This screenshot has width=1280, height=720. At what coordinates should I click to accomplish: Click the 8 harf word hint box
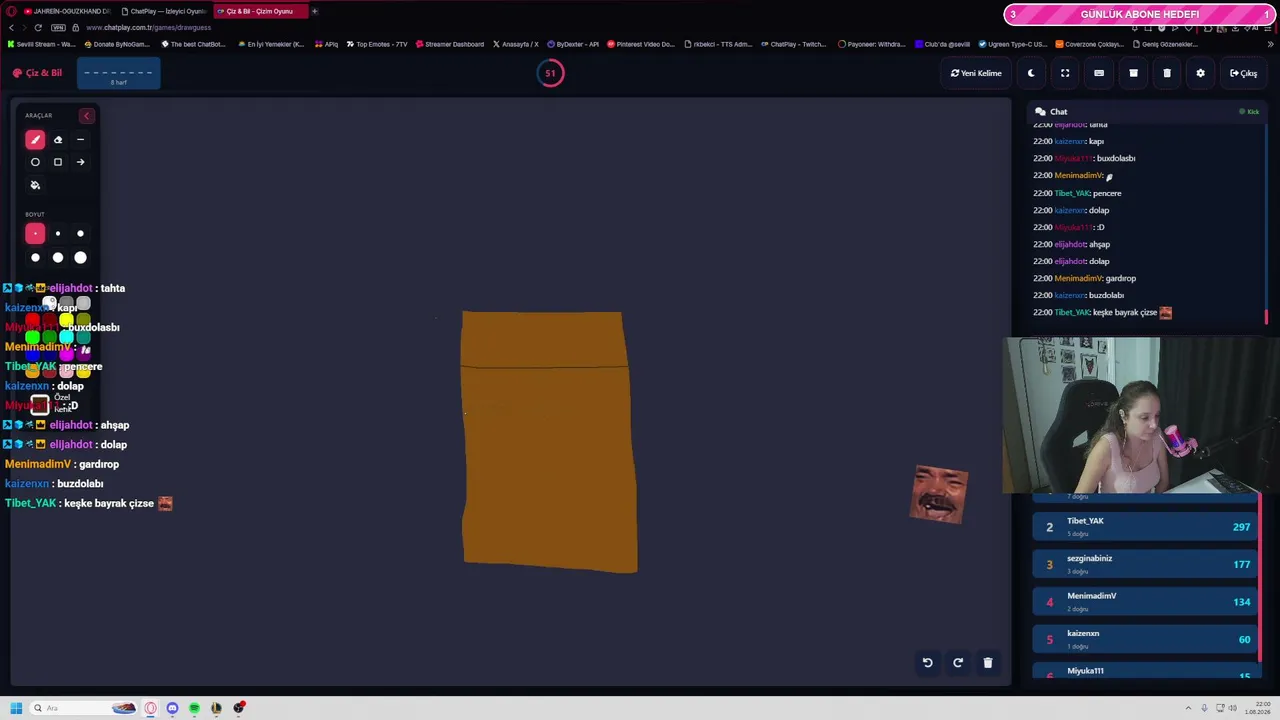coord(118,74)
